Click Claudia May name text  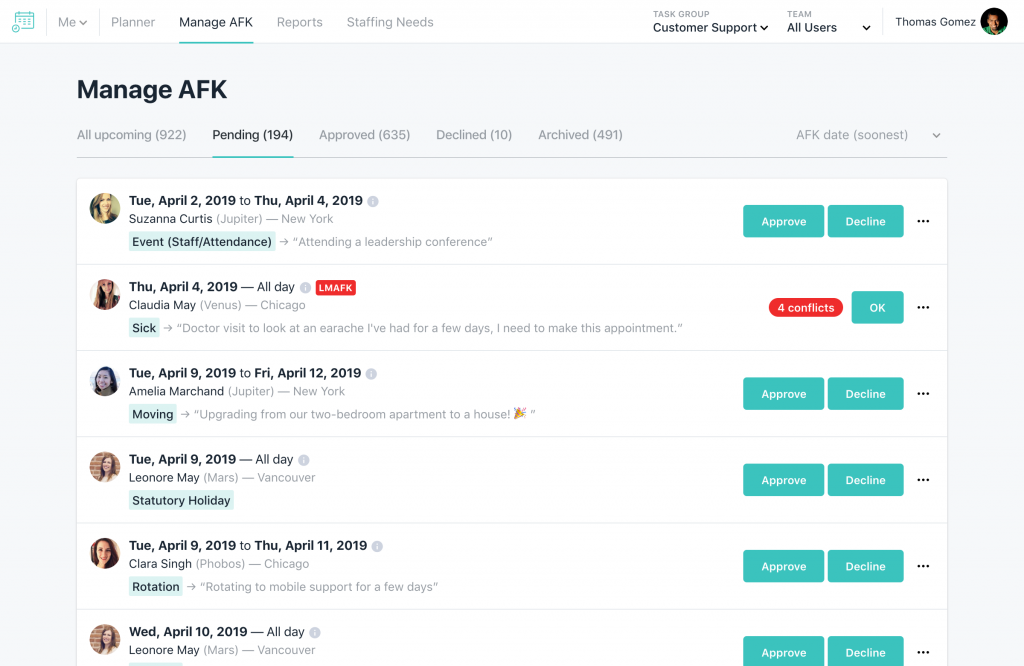click(162, 305)
